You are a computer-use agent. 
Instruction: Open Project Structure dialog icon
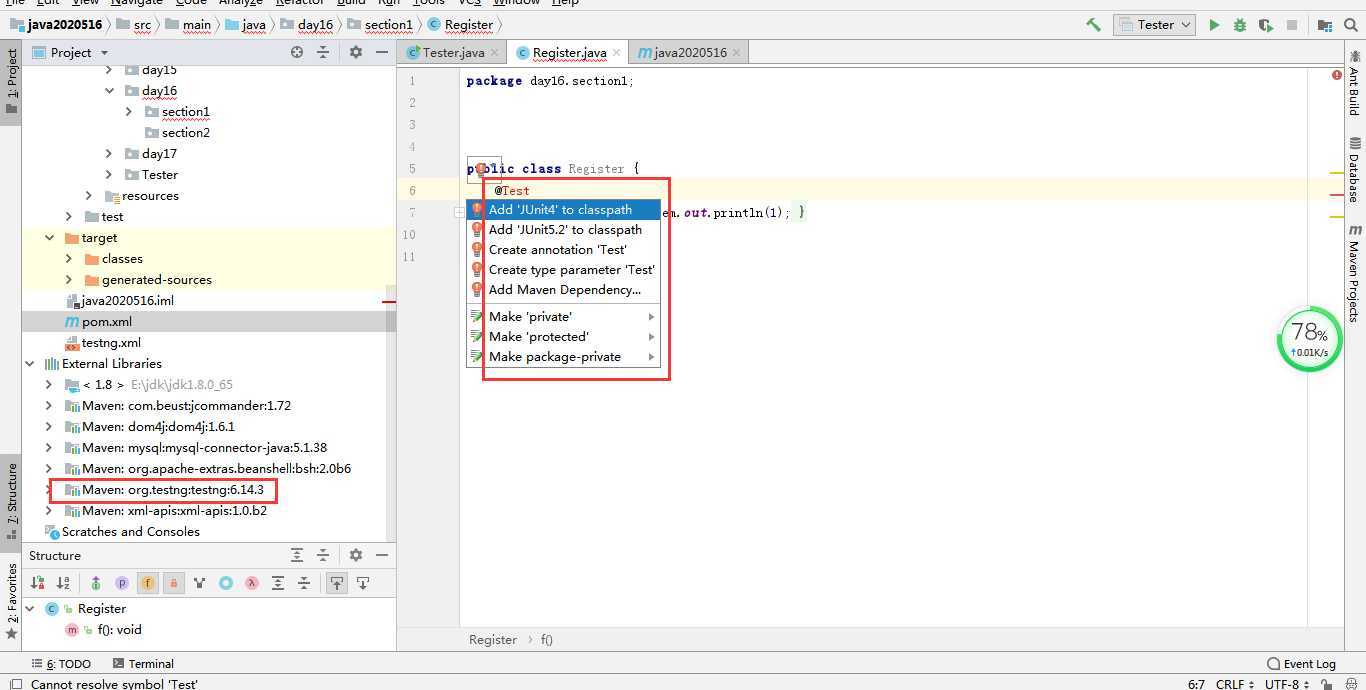tap(1325, 25)
